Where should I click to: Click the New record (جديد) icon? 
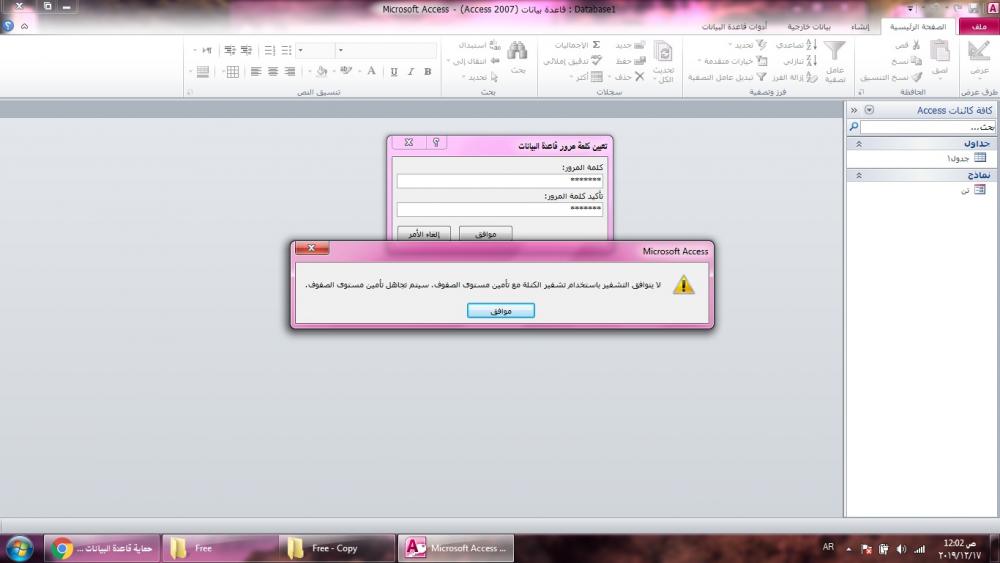click(639, 45)
